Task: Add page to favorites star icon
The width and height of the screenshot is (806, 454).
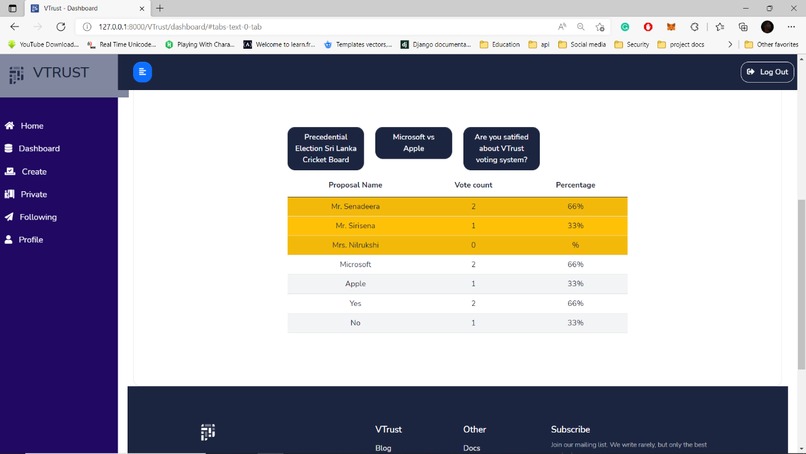Action: (x=600, y=27)
